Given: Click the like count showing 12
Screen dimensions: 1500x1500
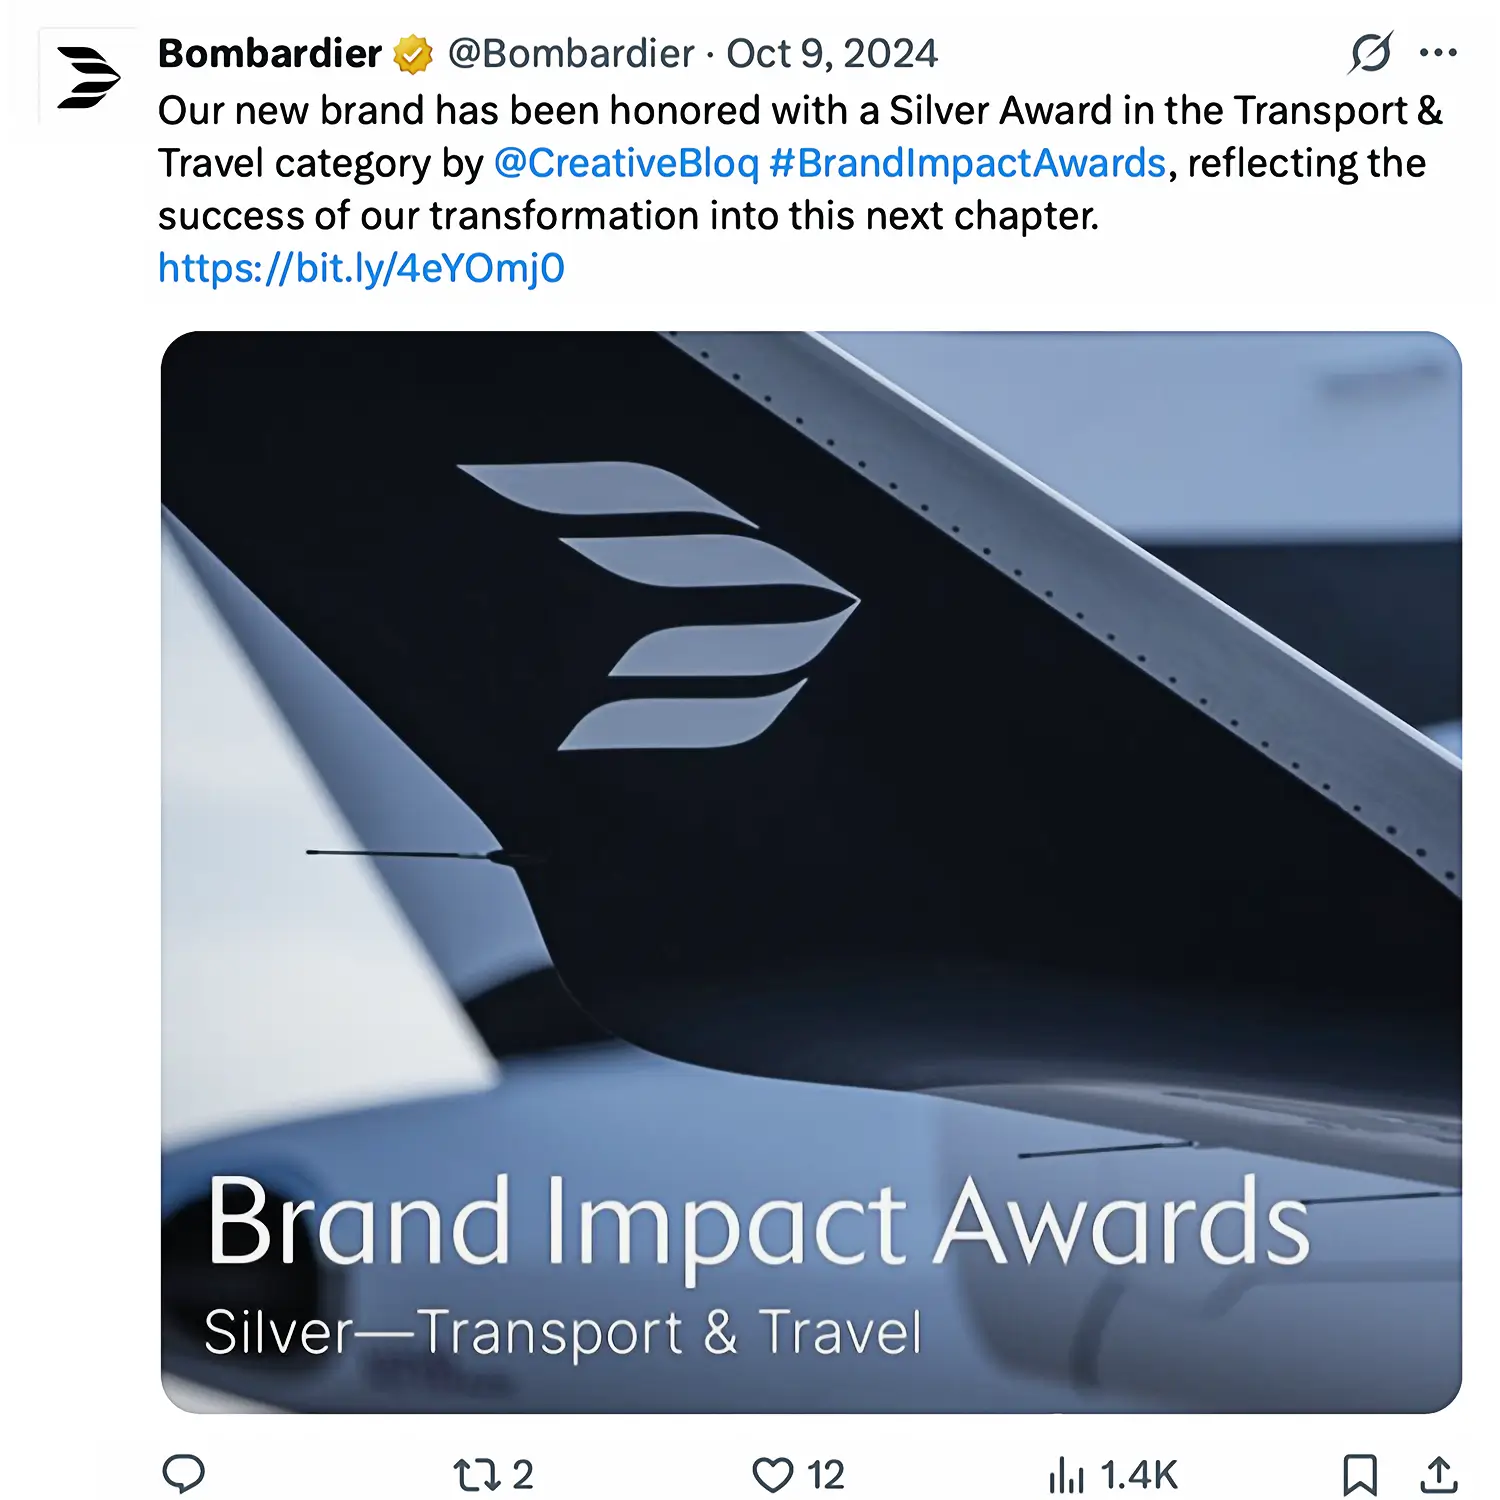Looking at the screenshot, I should pyautogui.click(x=826, y=1475).
